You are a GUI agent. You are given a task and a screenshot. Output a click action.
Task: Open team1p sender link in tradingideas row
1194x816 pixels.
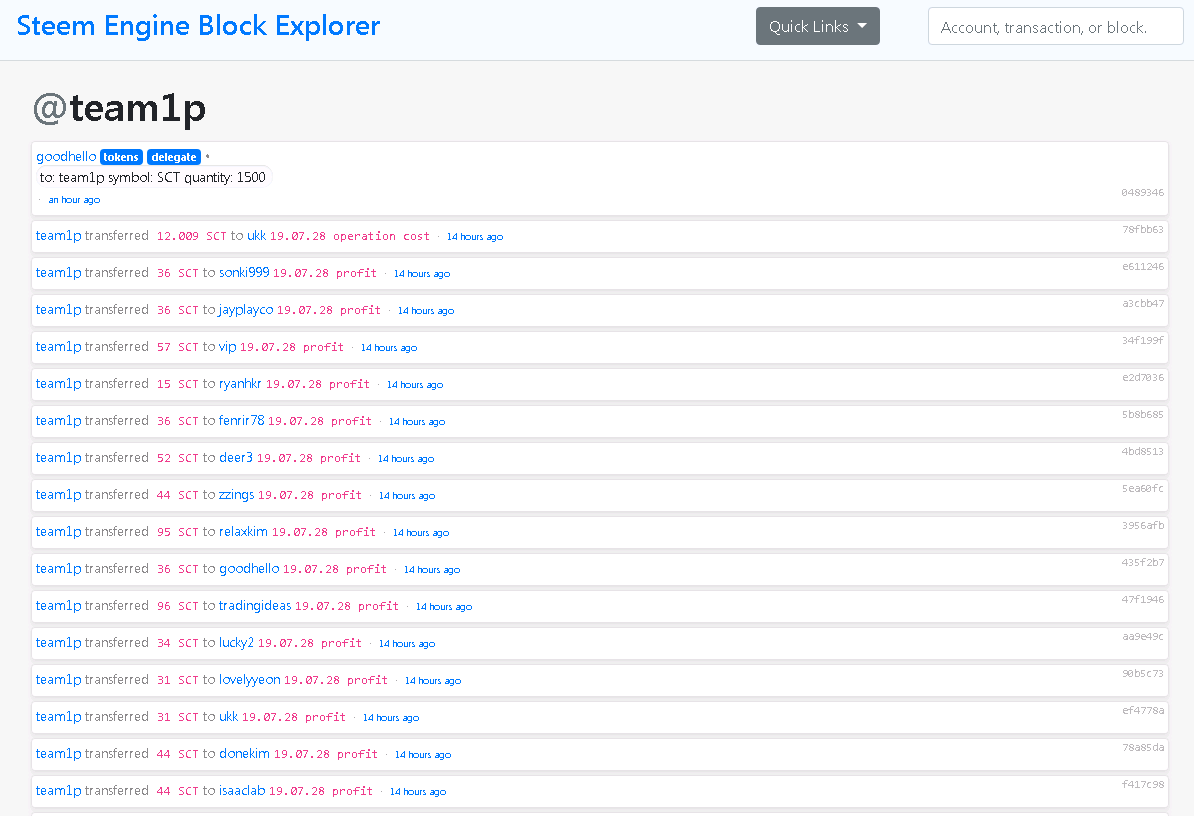(59, 605)
